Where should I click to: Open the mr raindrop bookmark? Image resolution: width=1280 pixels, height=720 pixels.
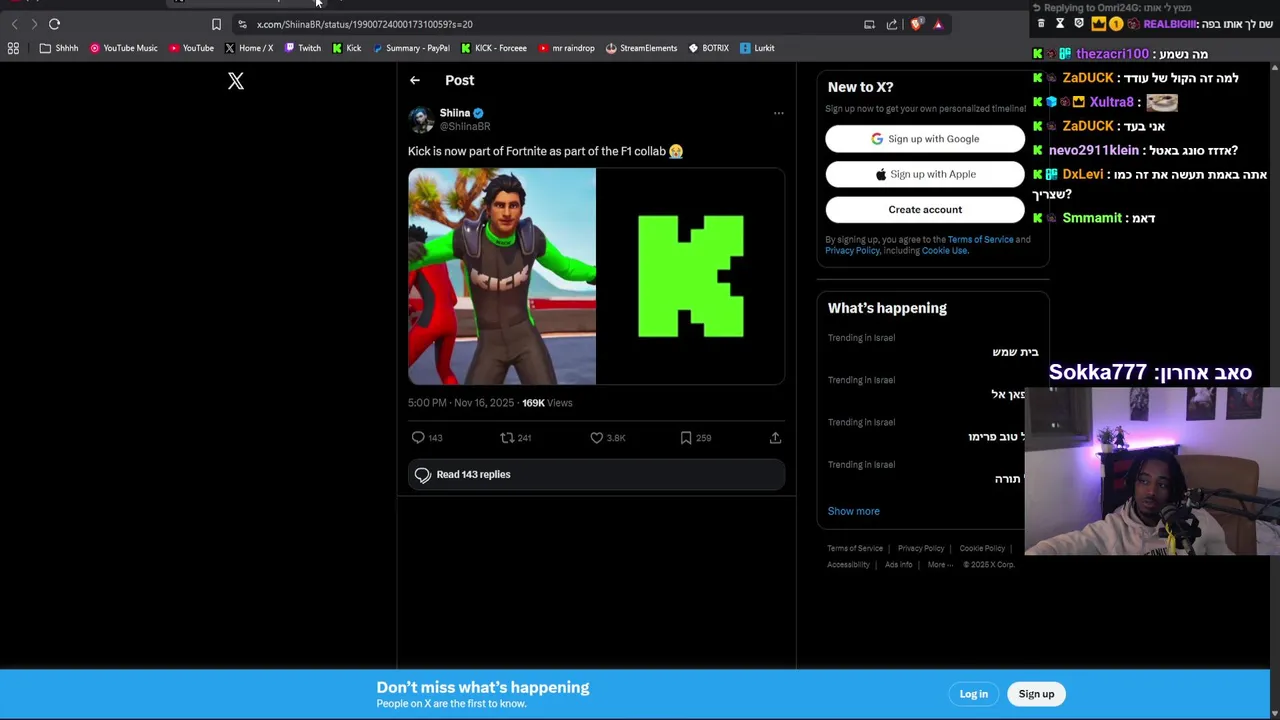tap(566, 48)
